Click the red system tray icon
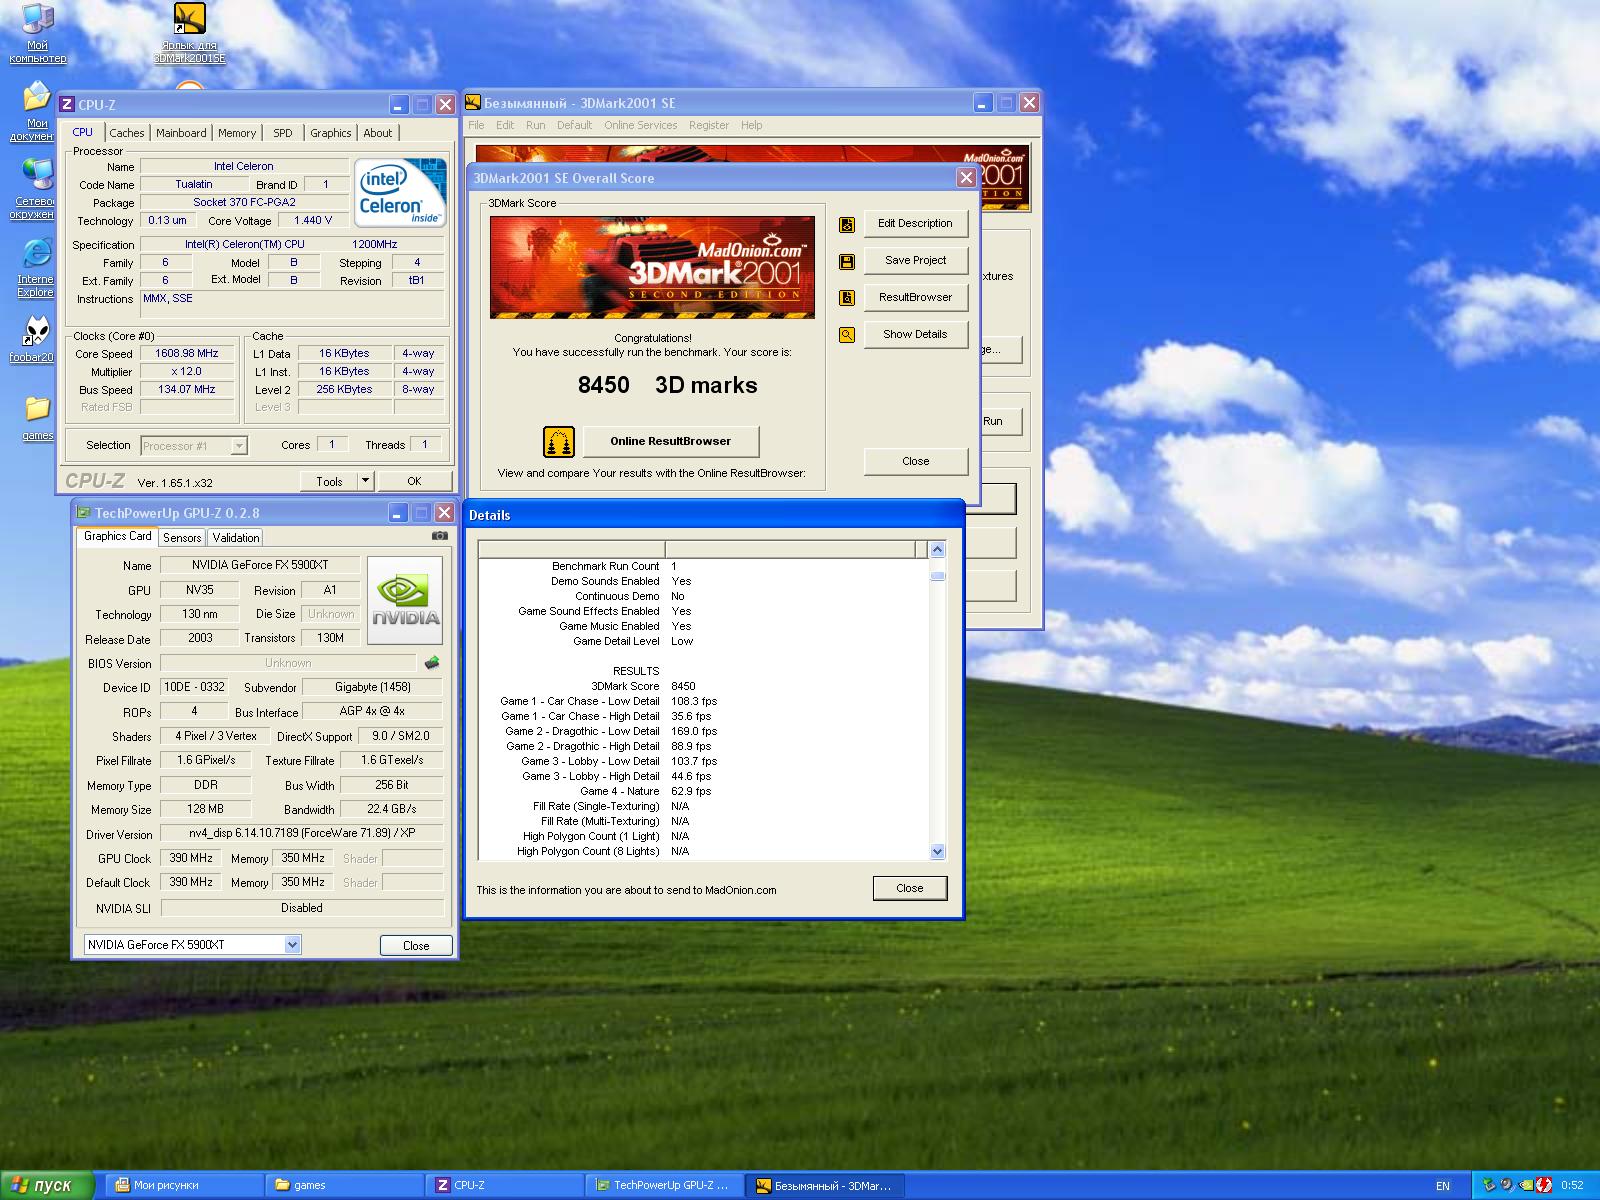Viewport: 1600px width, 1200px height. [x=1544, y=1186]
